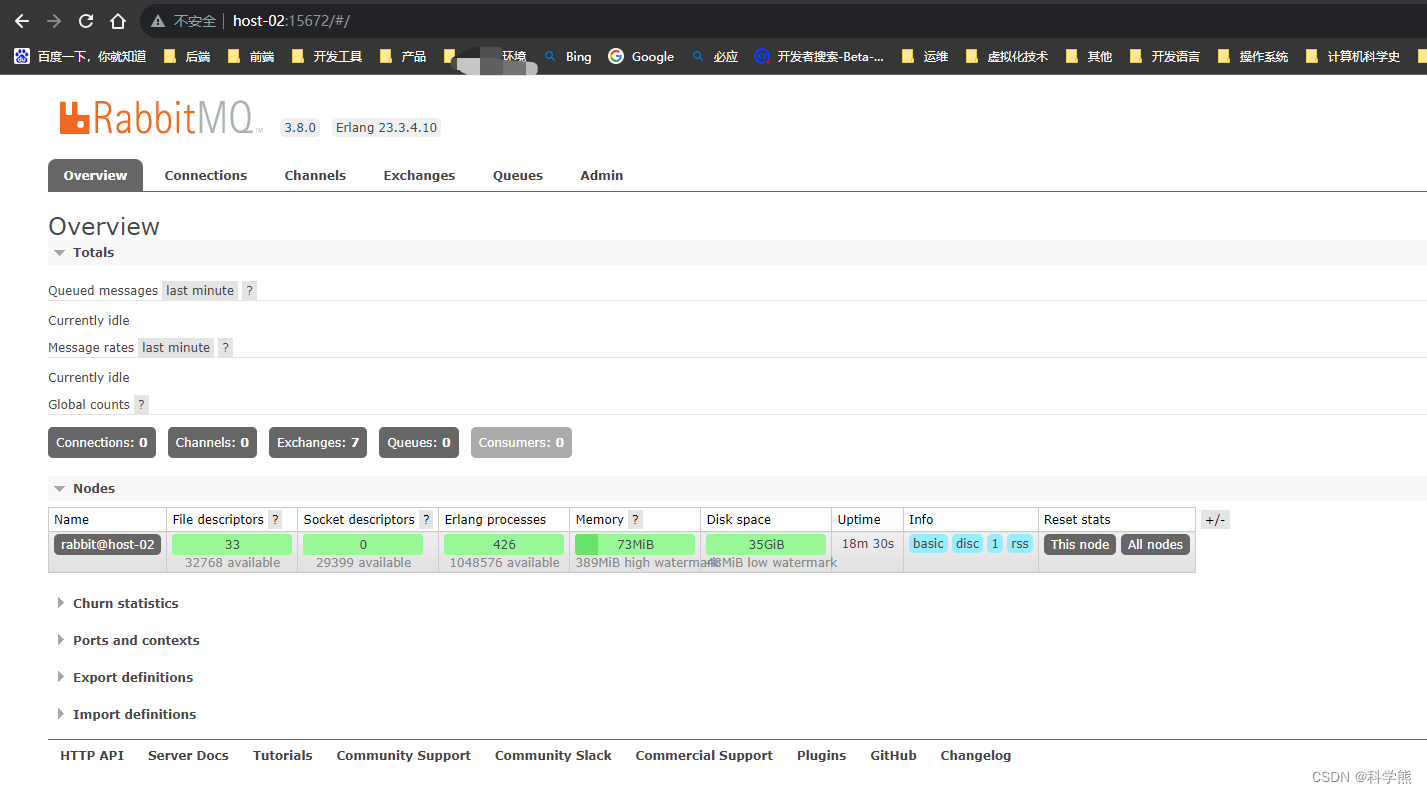Click the address bar URL host-02:15672
Image resolution: width=1427 pixels, height=794 pixels.
coord(291,21)
